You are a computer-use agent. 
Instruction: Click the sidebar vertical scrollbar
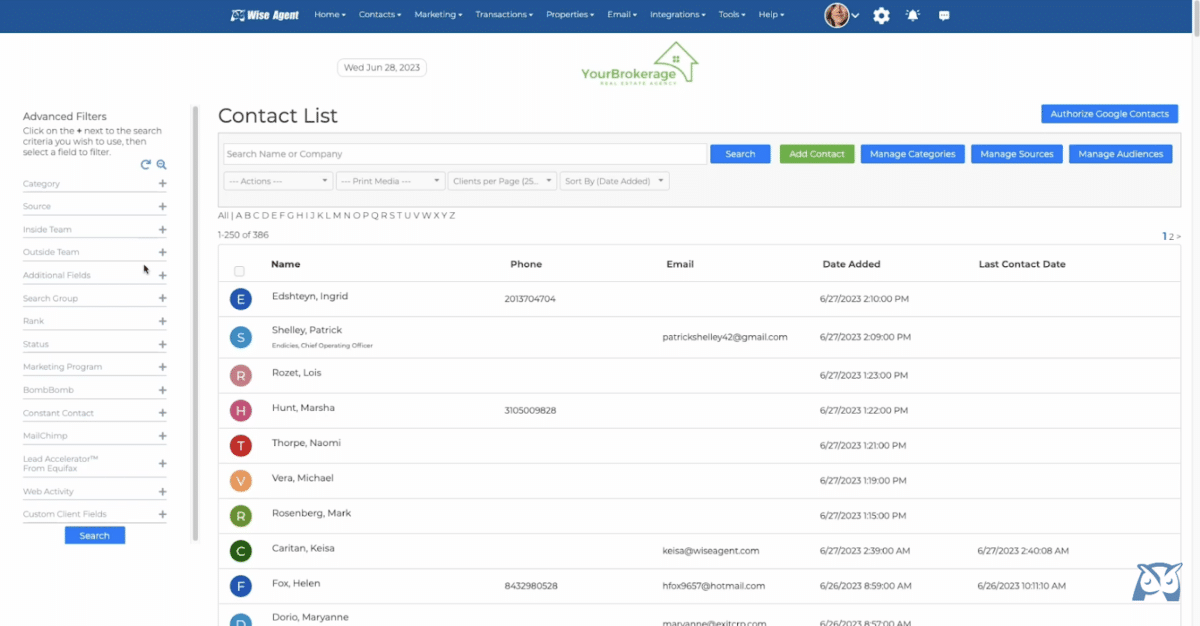(196, 324)
